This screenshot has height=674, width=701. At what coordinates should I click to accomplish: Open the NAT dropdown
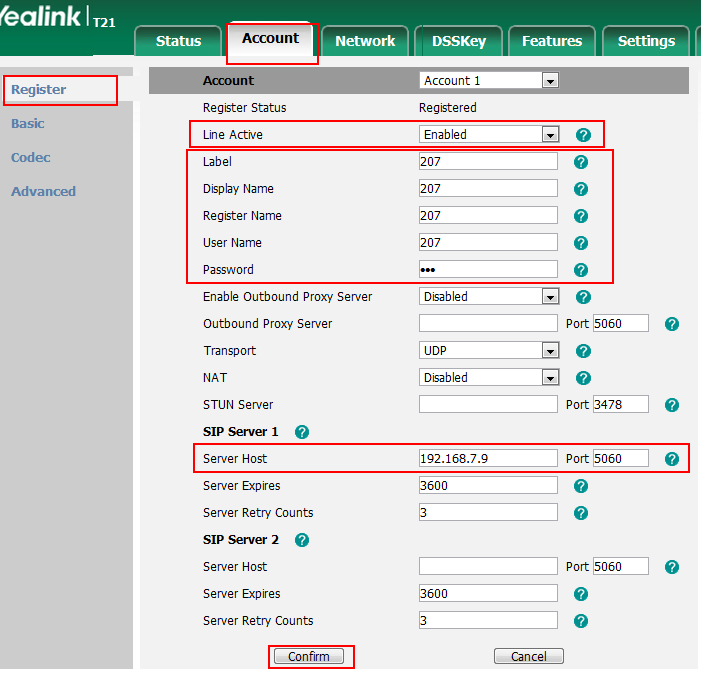[x=488, y=377]
